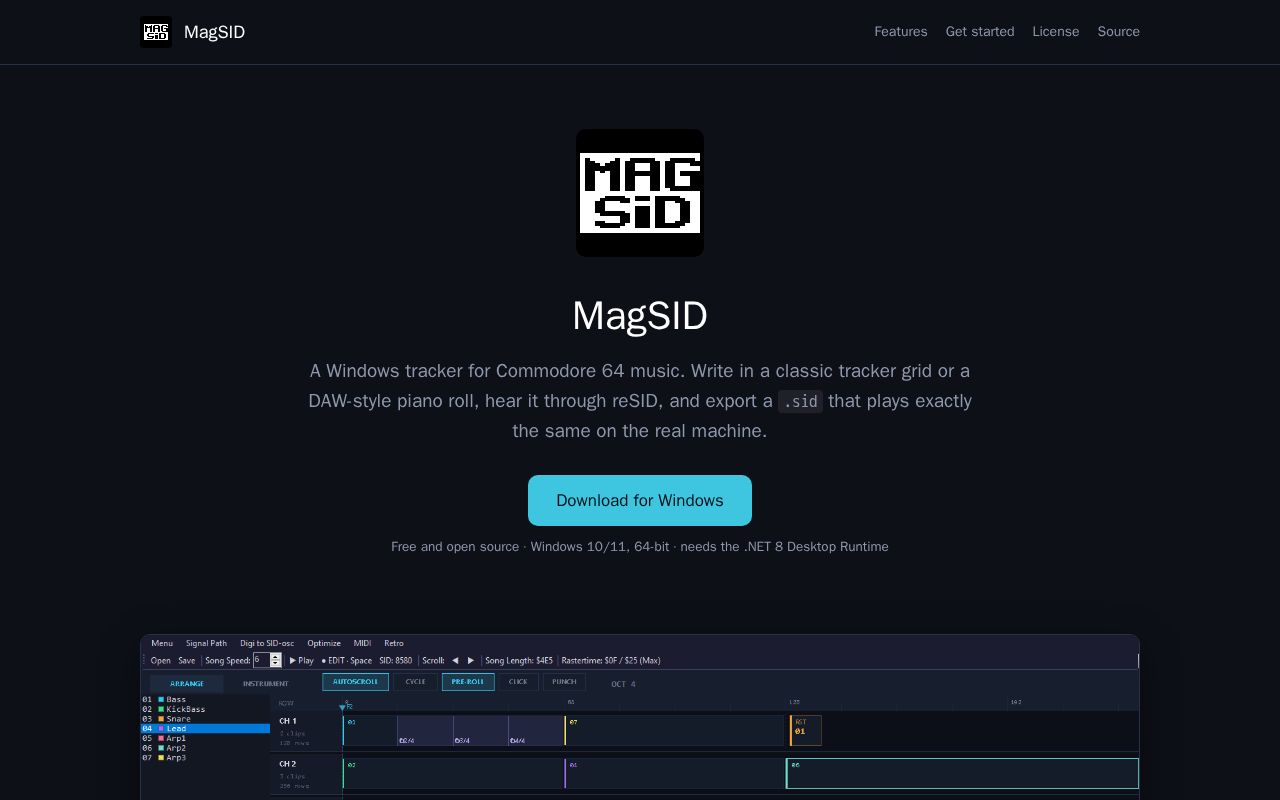Screen dimensions: 1280x800
Task: Go to the Get started link
Action: coord(980,32)
